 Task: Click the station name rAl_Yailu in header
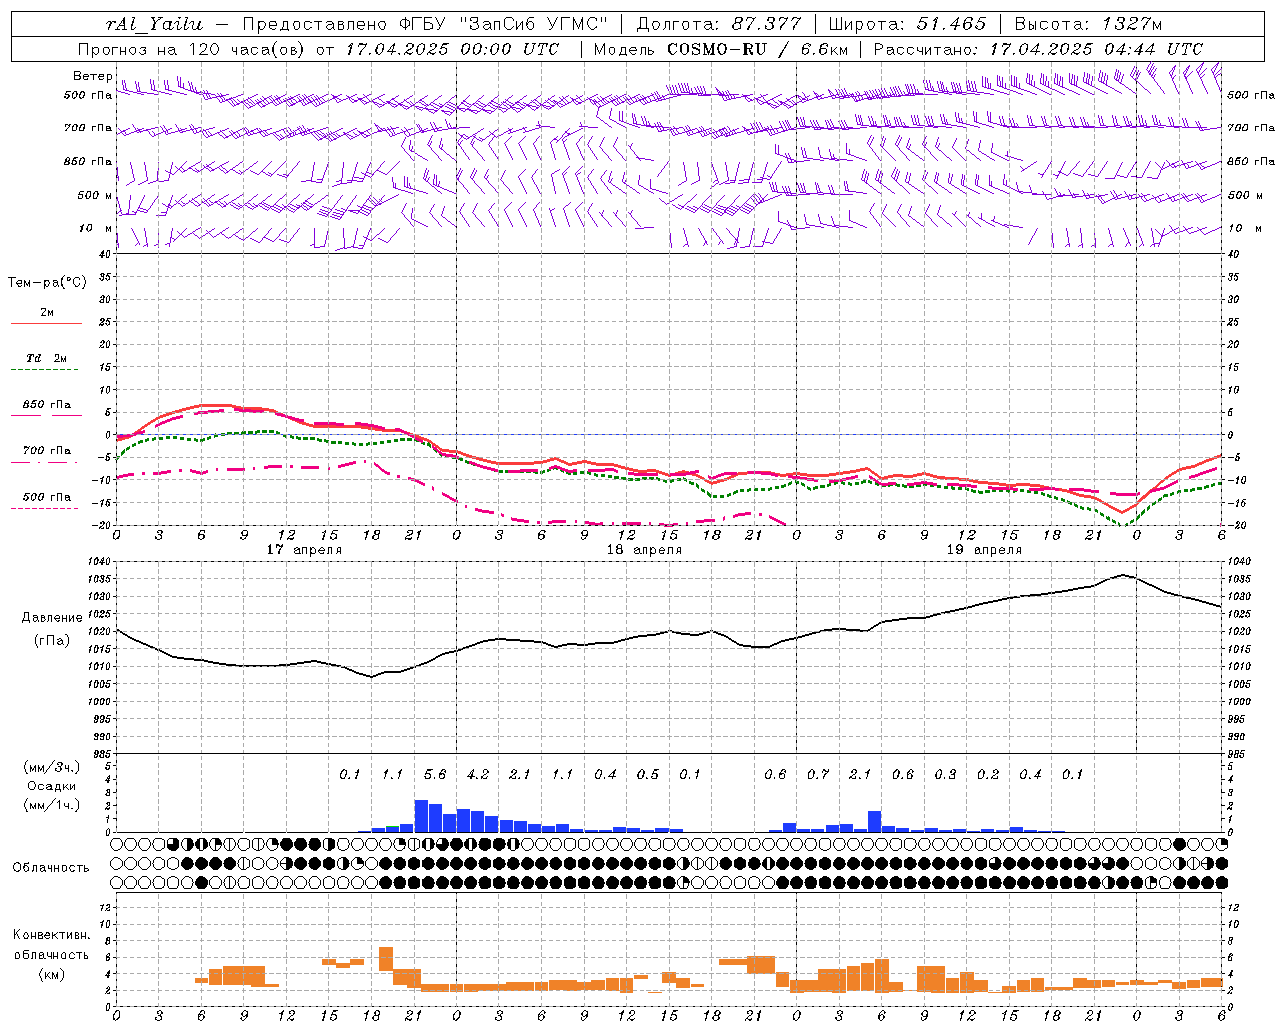click(x=154, y=24)
